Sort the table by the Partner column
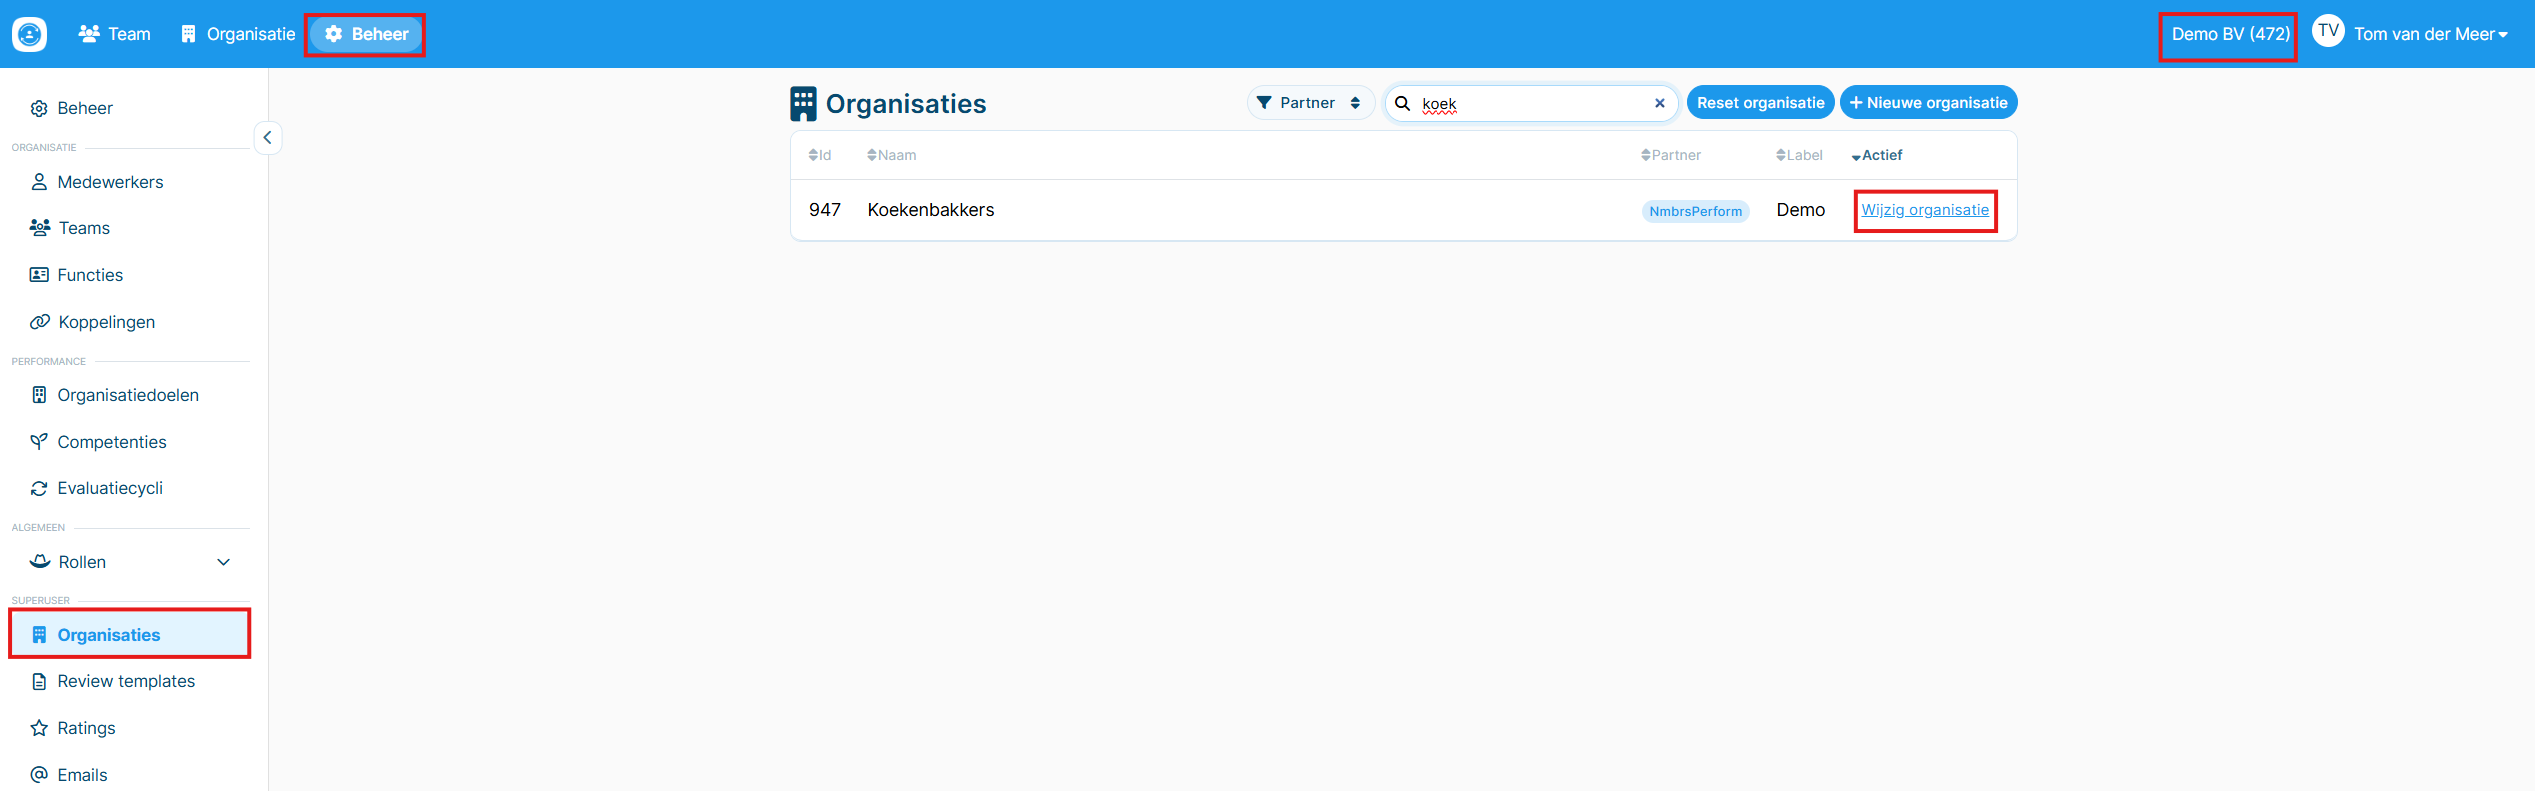Image resolution: width=2535 pixels, height=791 pixels. (x=1671, y=155)
